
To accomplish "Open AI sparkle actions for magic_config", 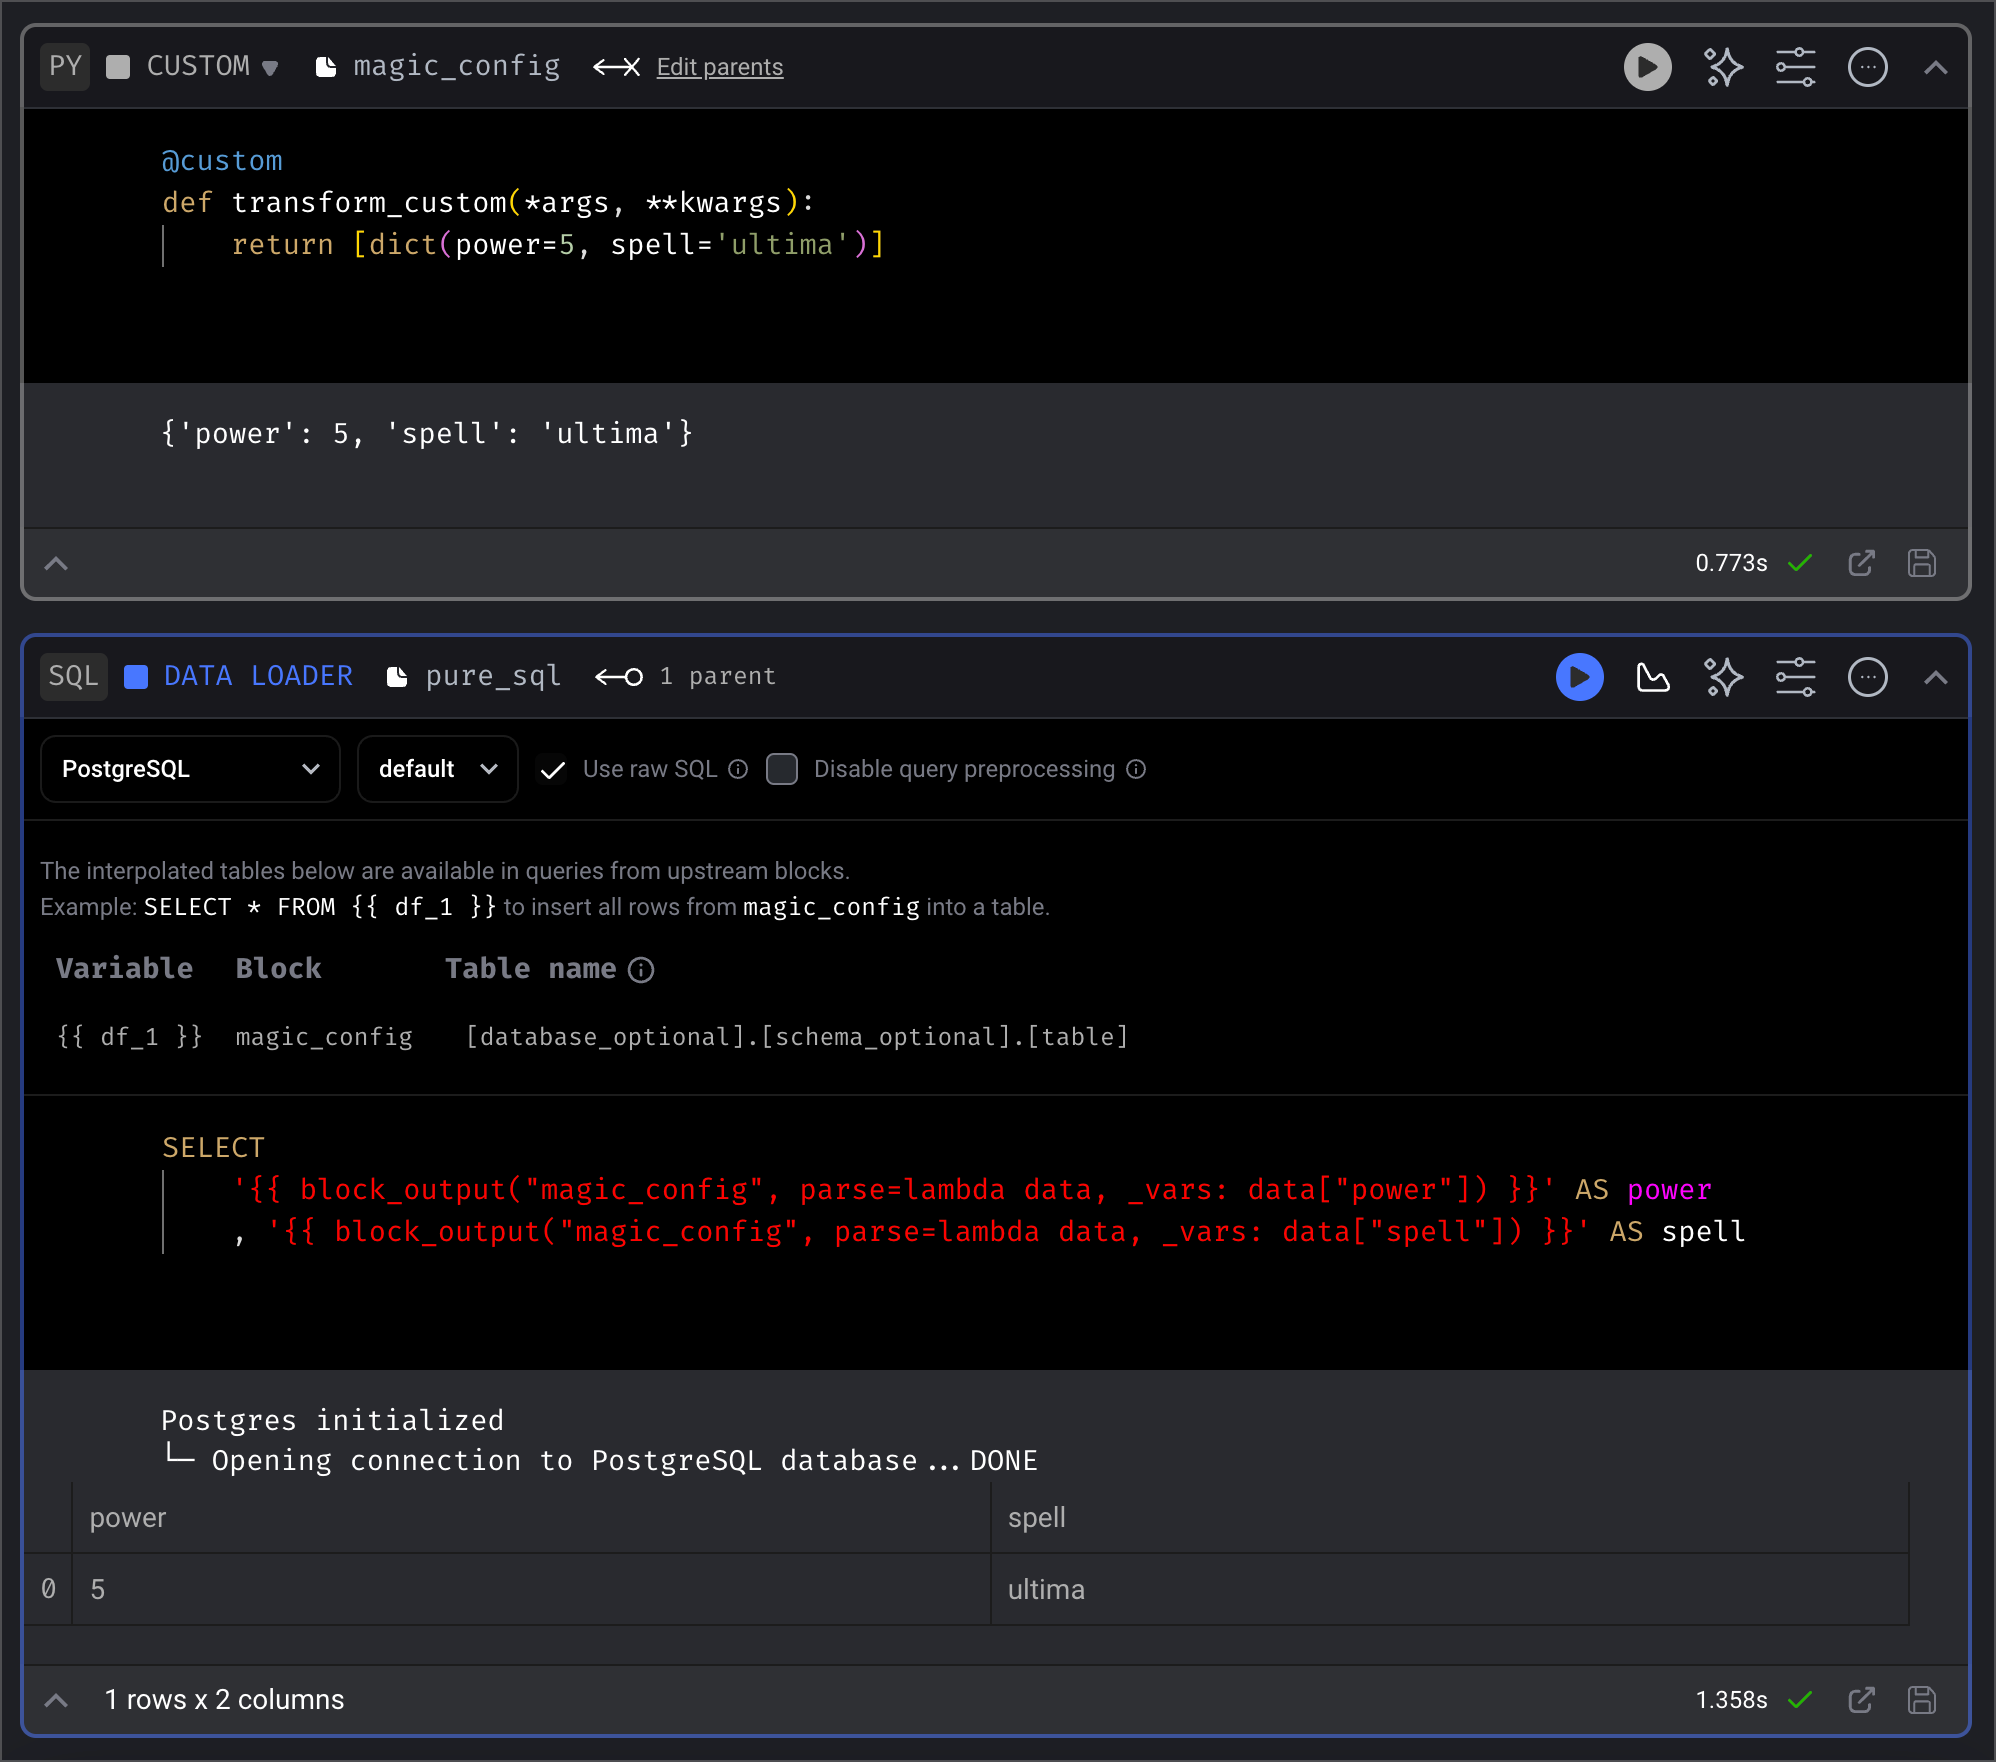I will tap(1723, 67).
